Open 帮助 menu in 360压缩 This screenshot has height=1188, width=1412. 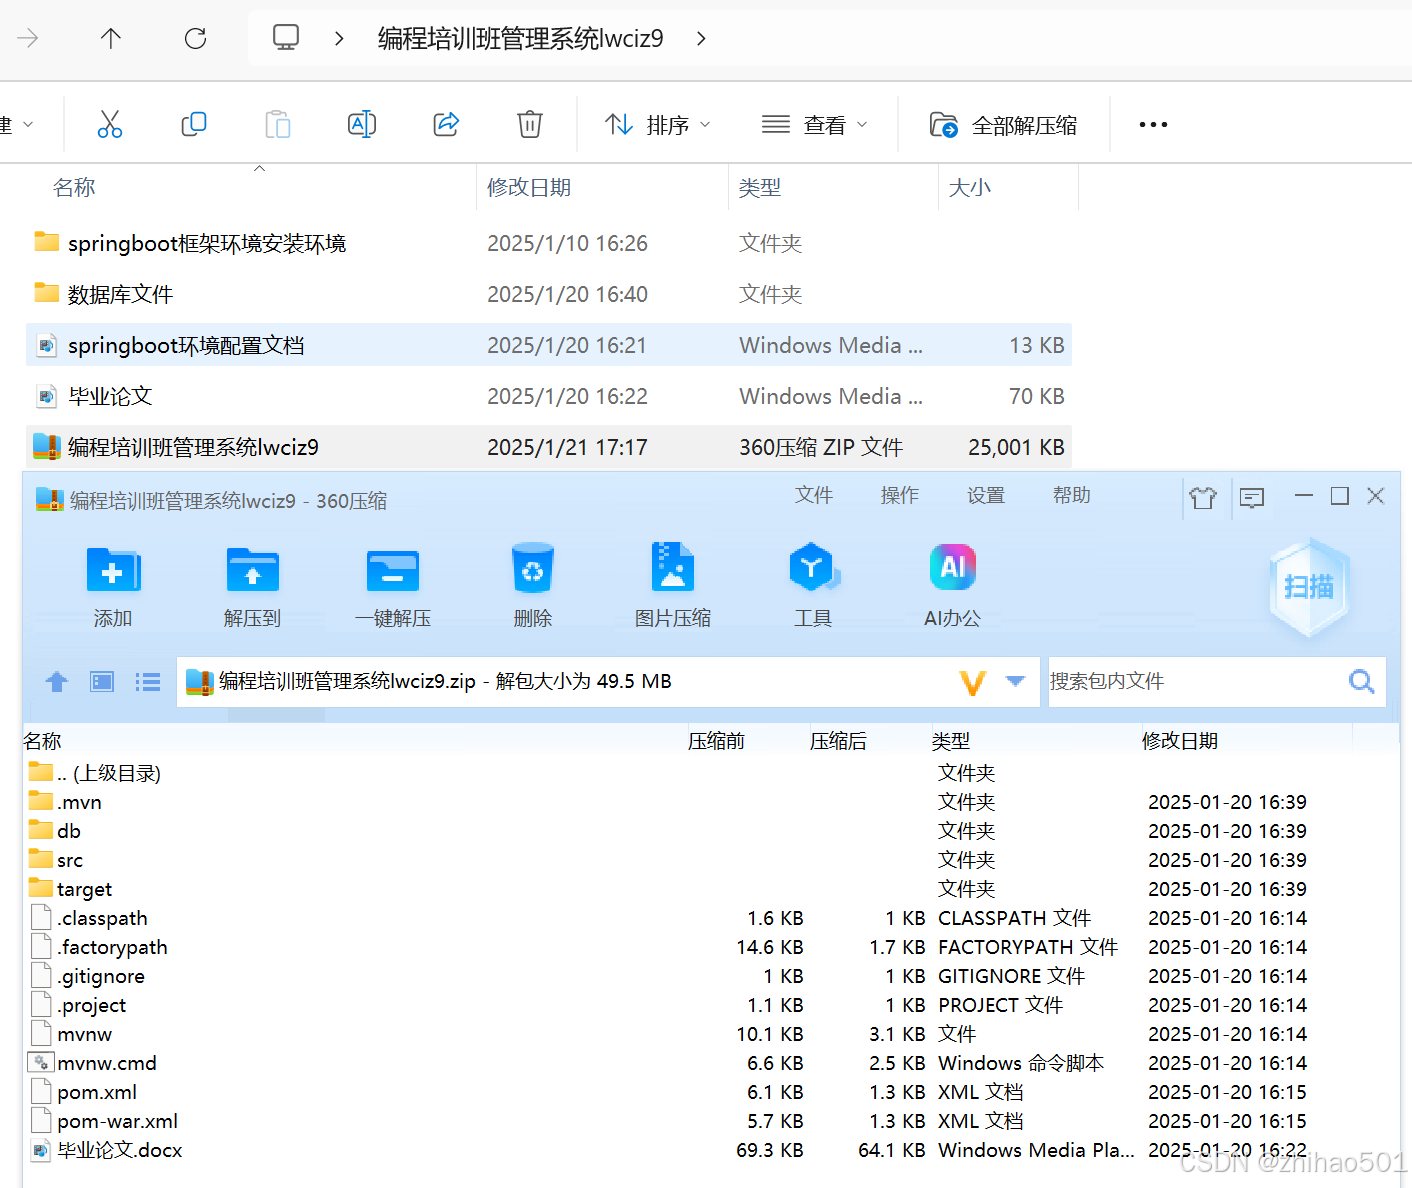pos(1072,495)
